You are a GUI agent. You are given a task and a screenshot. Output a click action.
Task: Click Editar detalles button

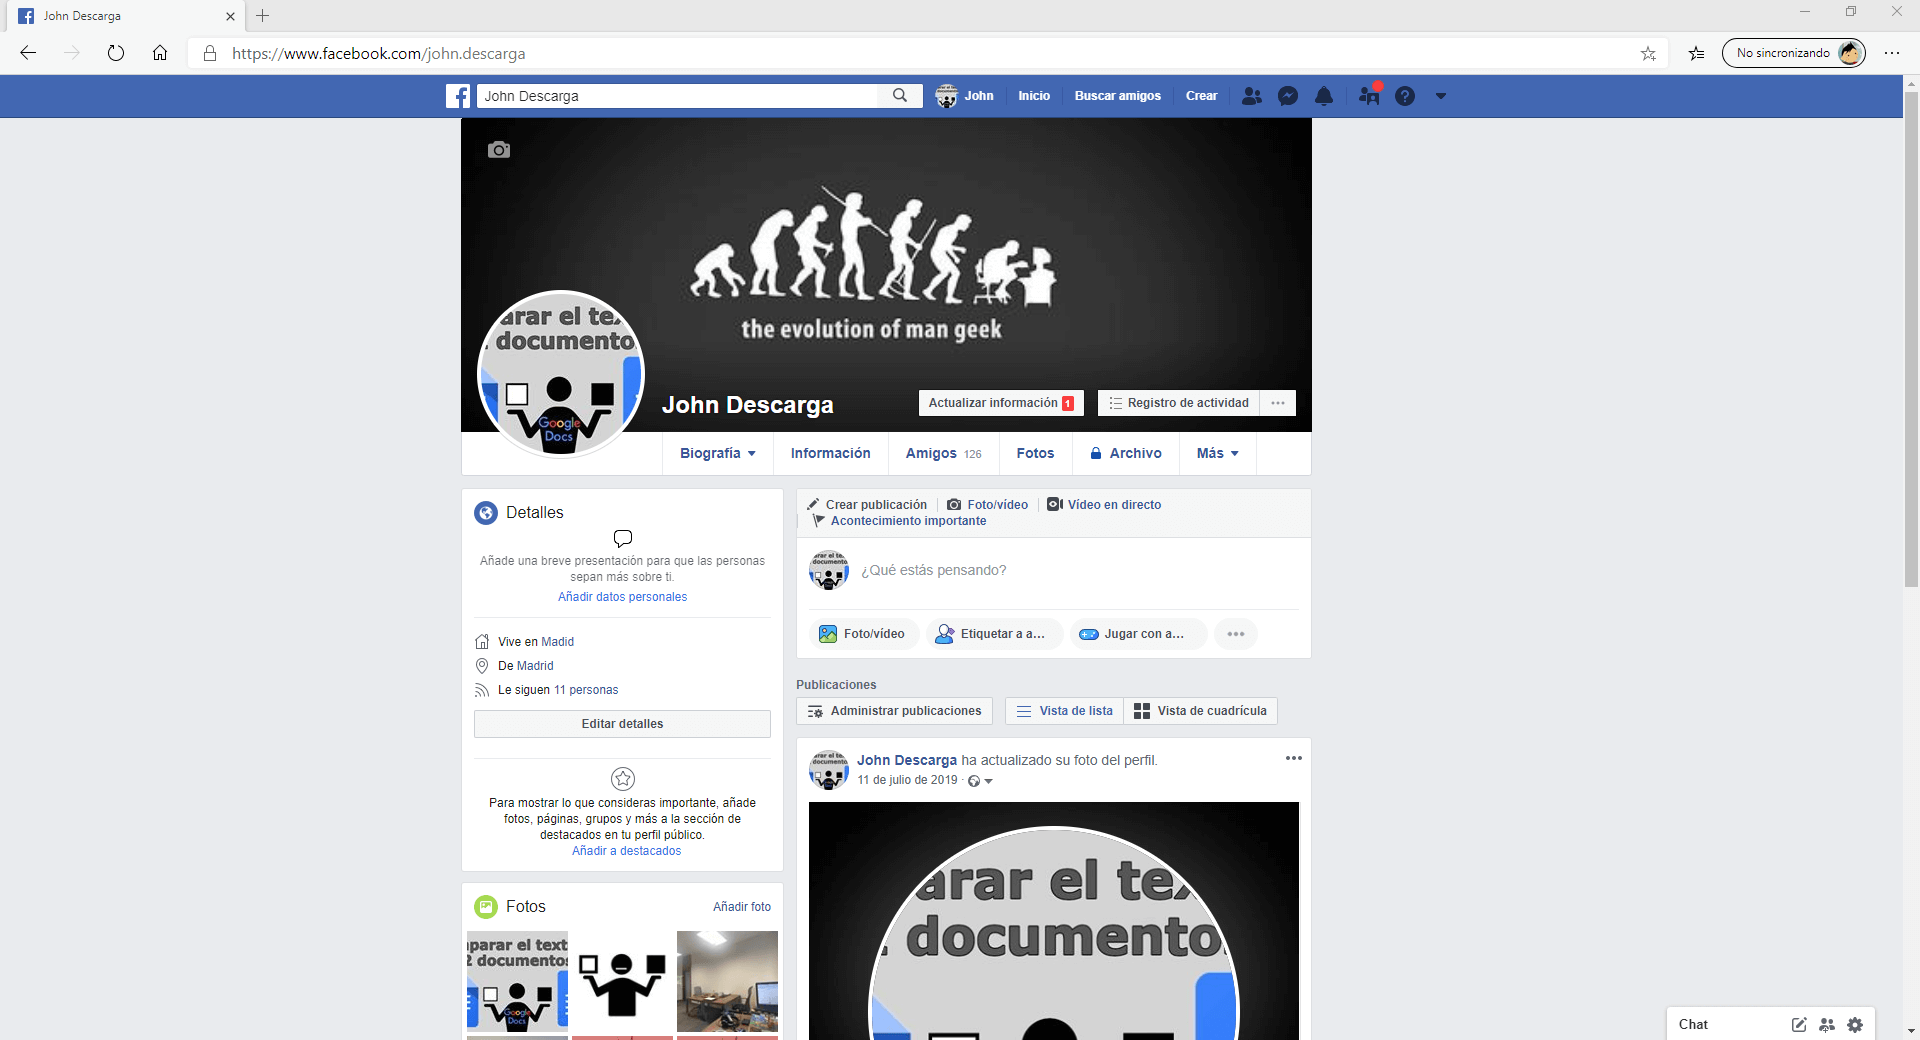(622, 724)
